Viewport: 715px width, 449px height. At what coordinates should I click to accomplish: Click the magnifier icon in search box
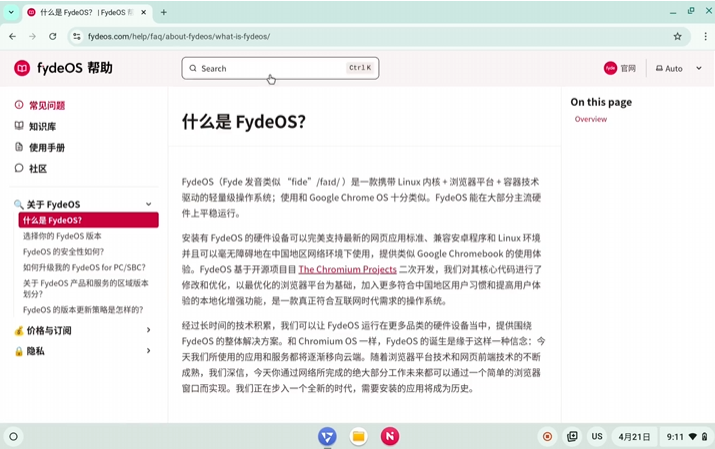point(193,68)
